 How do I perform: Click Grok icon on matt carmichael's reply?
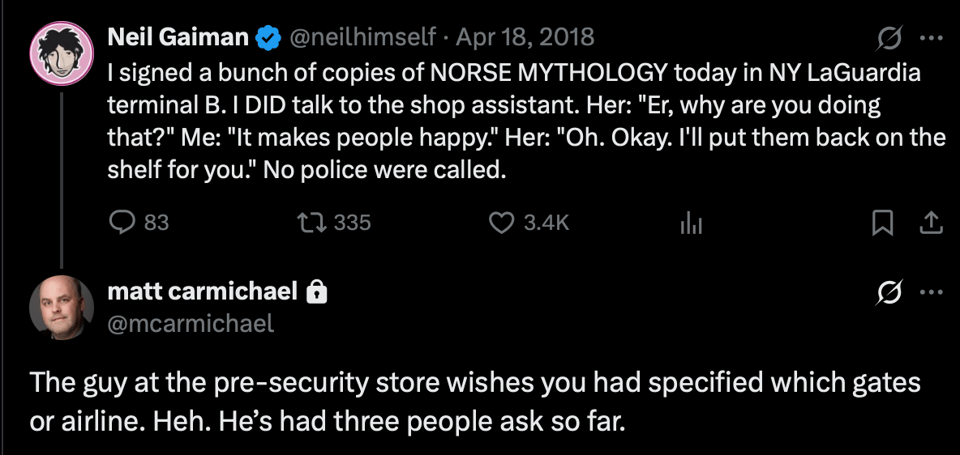(890, 293)
